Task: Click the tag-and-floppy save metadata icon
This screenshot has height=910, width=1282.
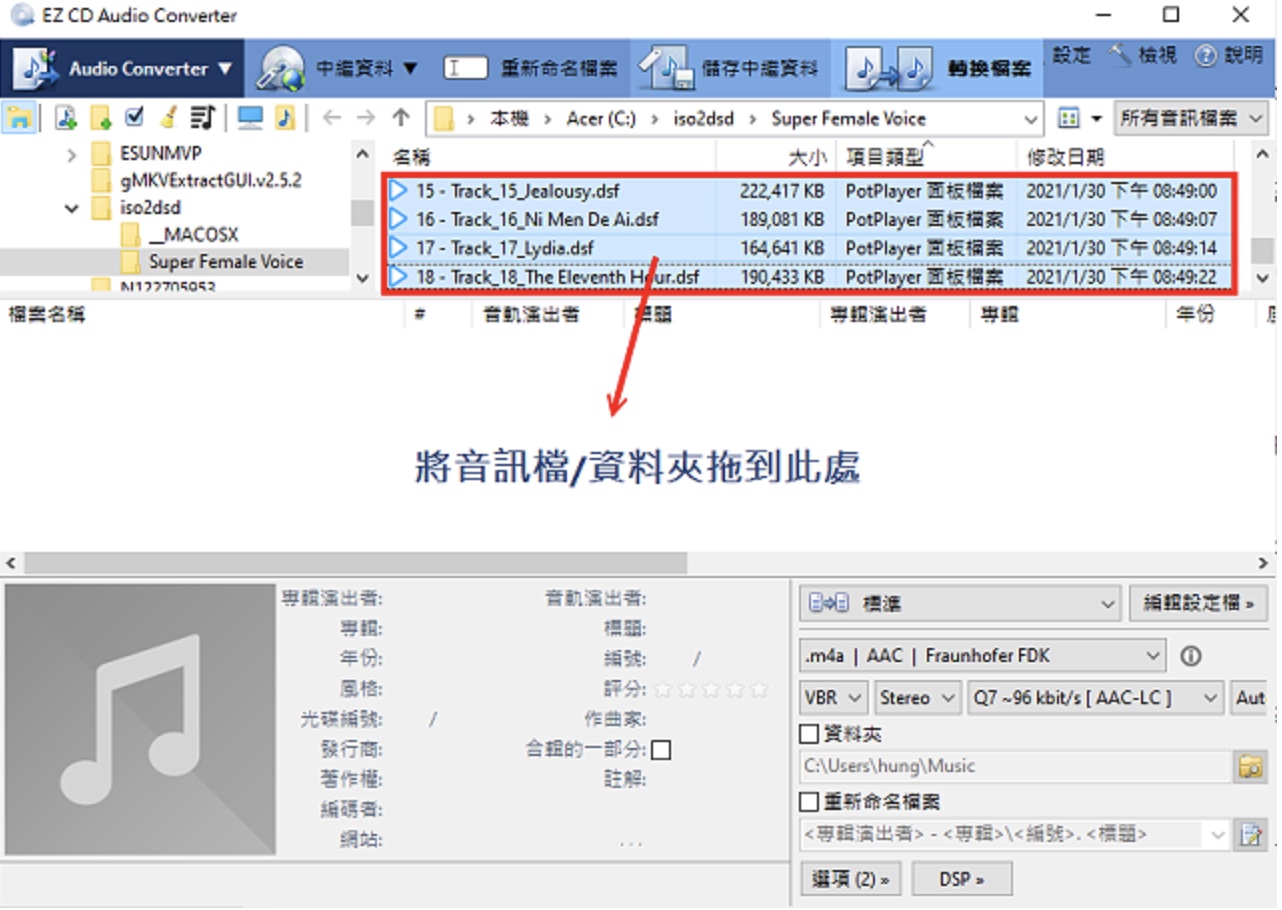Action: click(x=667, y=68)
